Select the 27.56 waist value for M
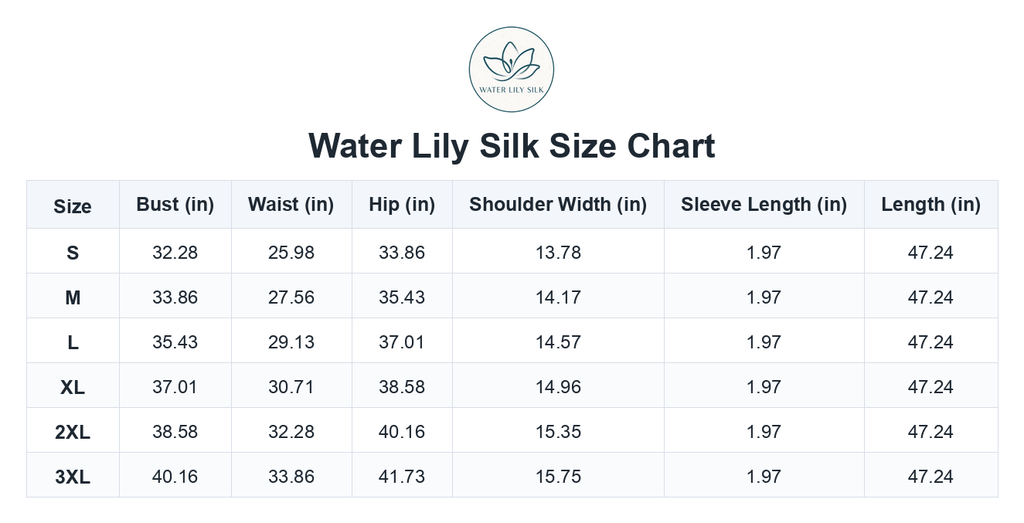 coord(291,297)
